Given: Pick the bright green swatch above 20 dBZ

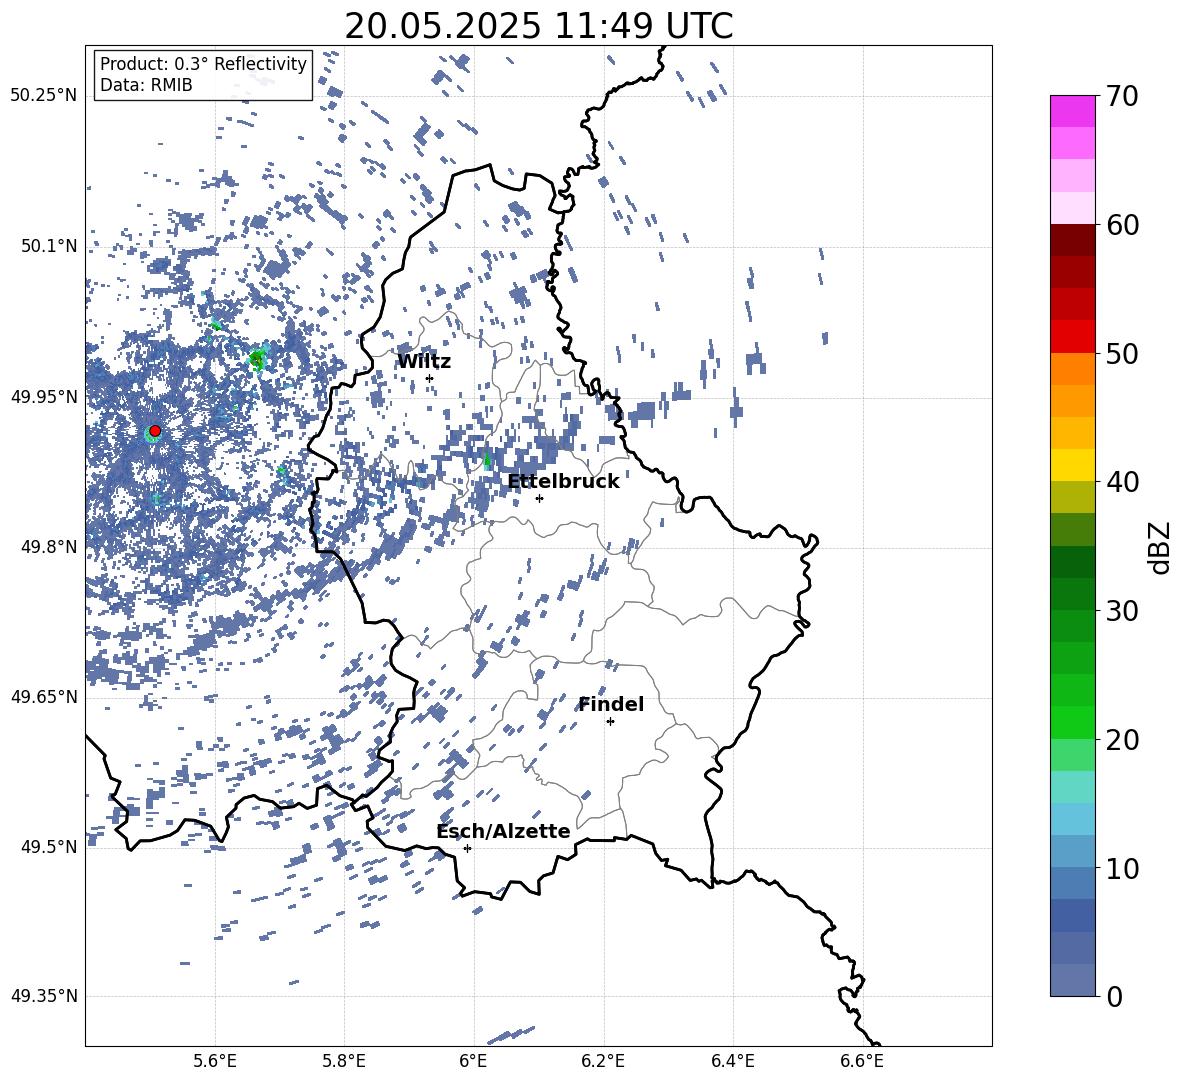Looking at the screenshot, I should pyautogui.click(x=1072, y=722).
